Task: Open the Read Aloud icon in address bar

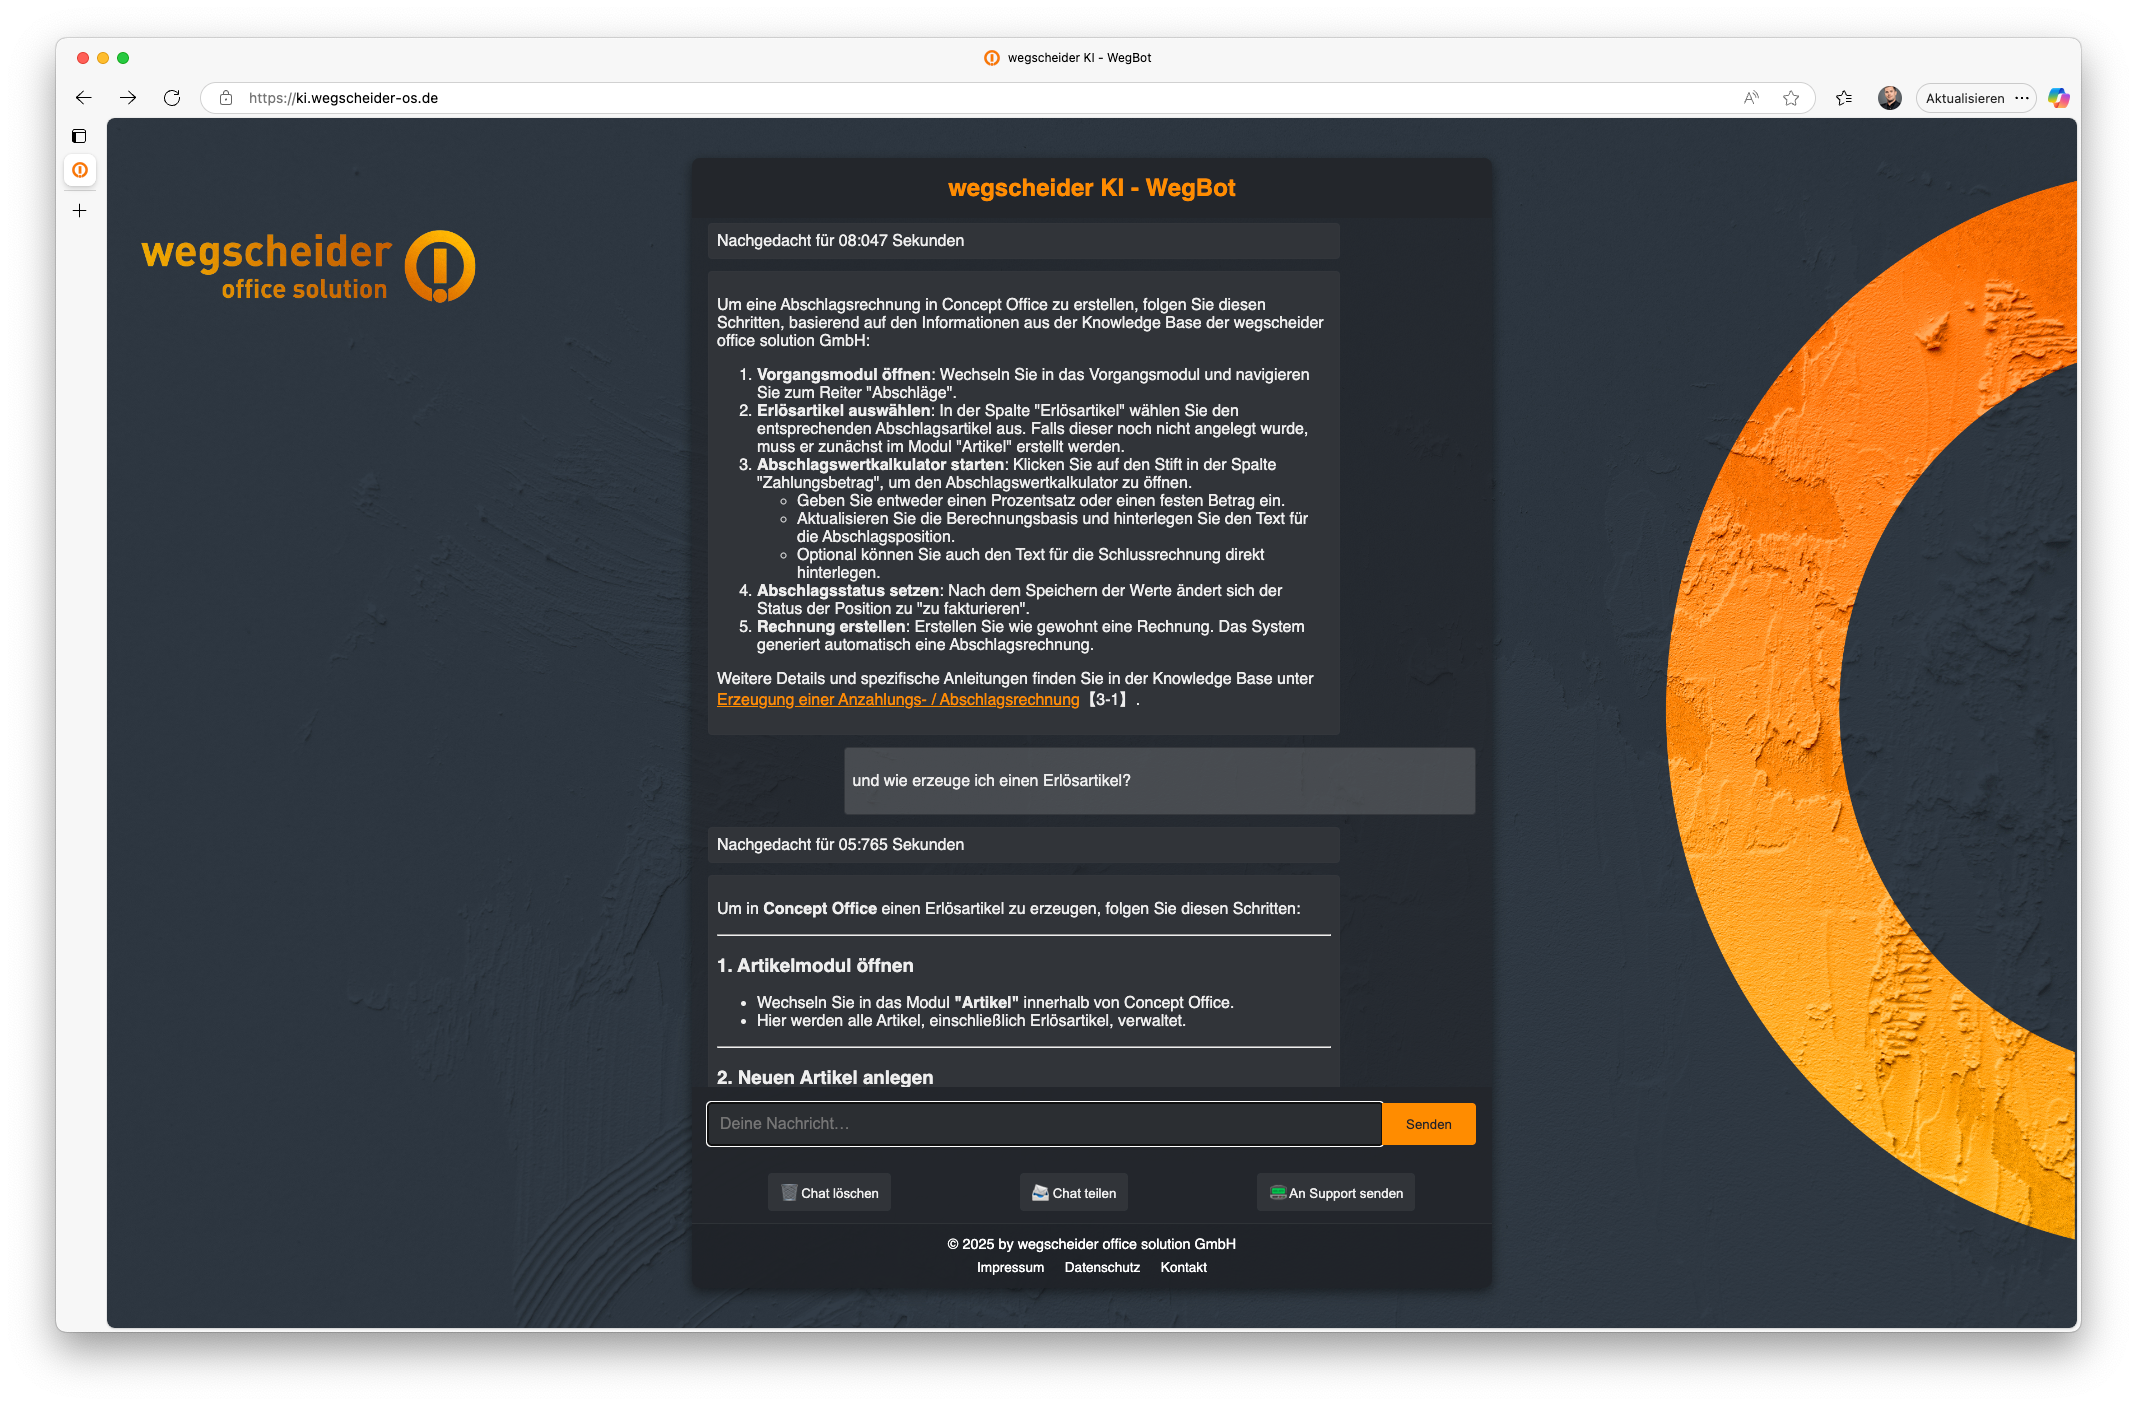Action: coord(1751,98)
